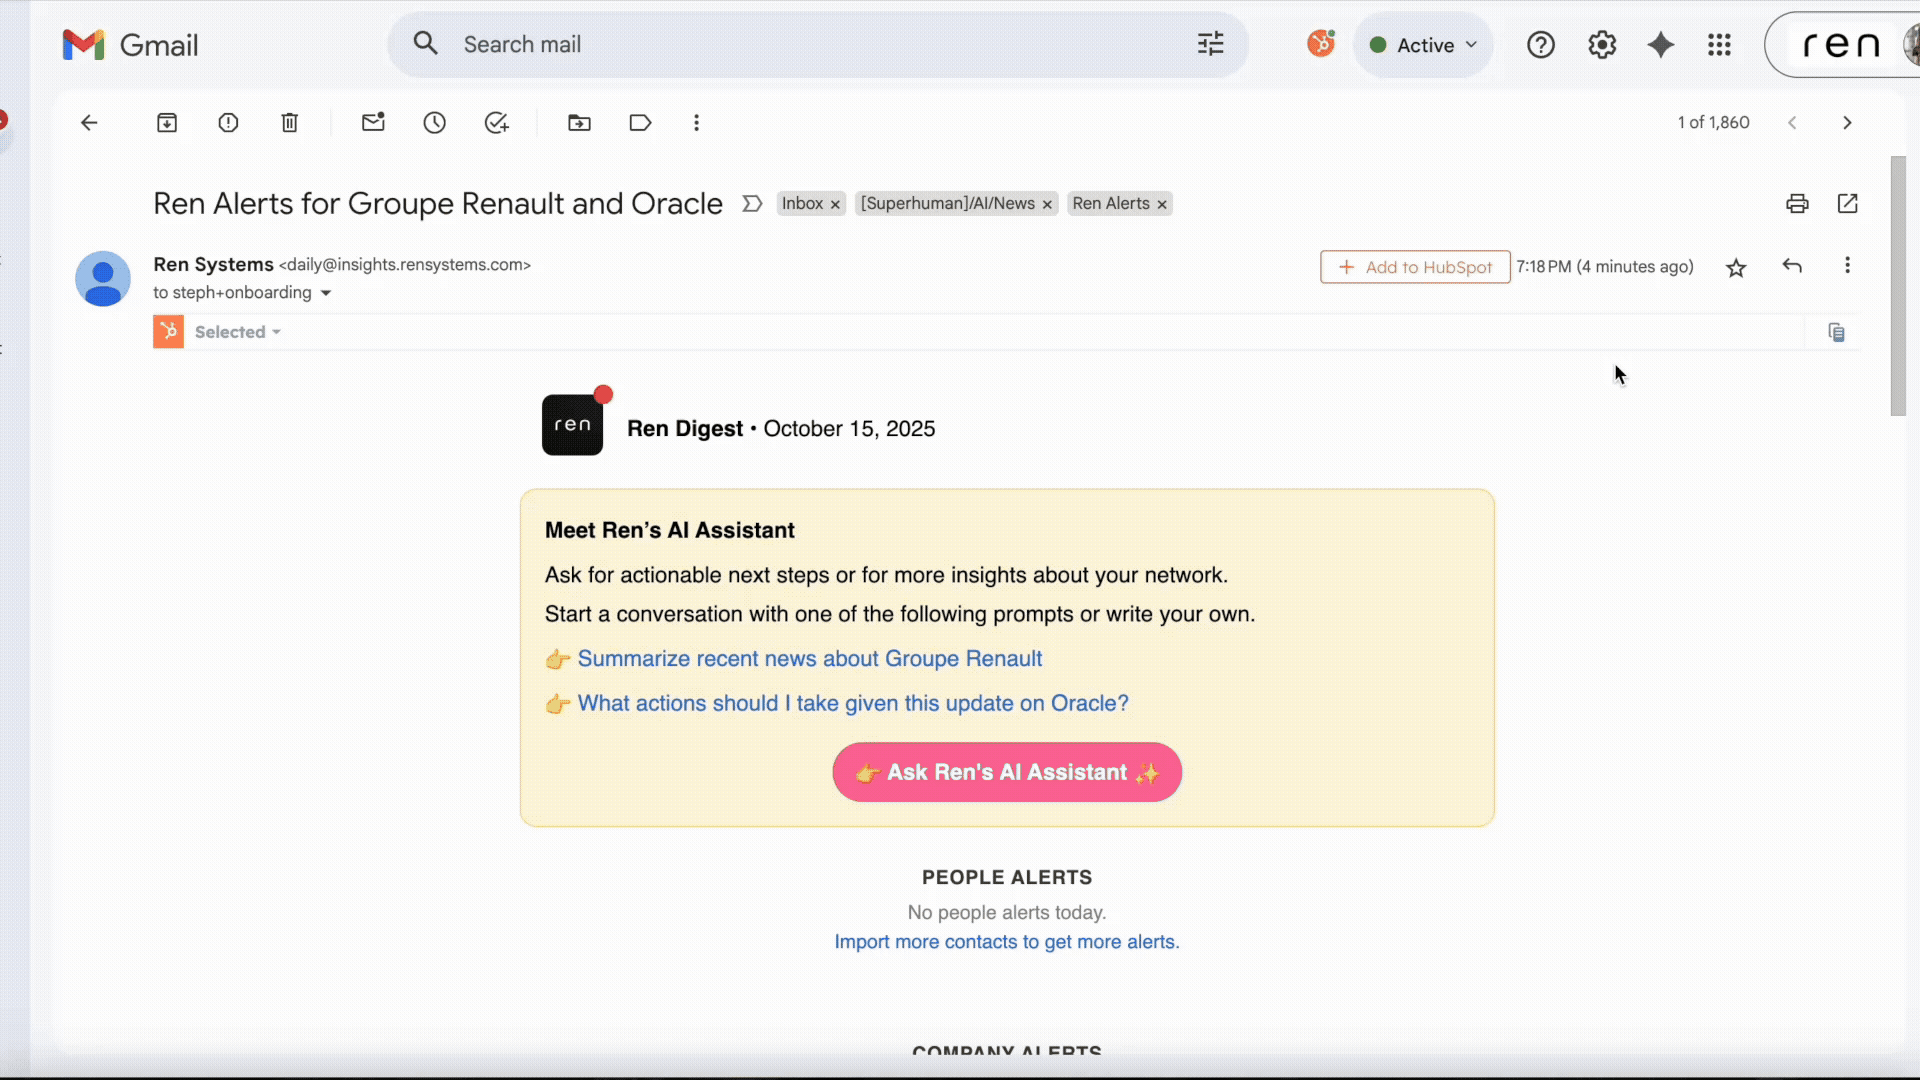Viewport: 1920px width, 1080px height.
Task: Place cursor in the Search mail field
Action: point(700,44)
